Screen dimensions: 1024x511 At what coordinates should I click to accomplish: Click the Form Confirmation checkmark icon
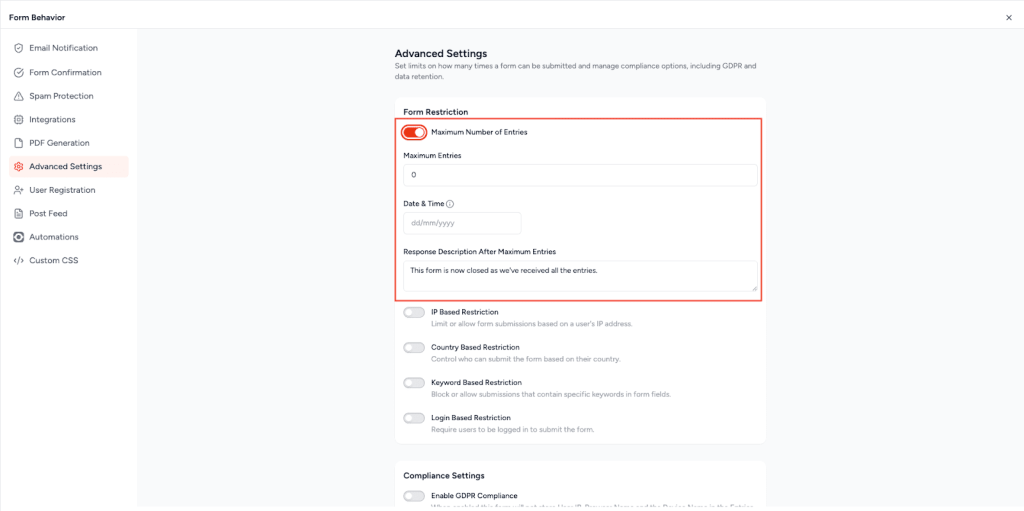pos(18,73)
